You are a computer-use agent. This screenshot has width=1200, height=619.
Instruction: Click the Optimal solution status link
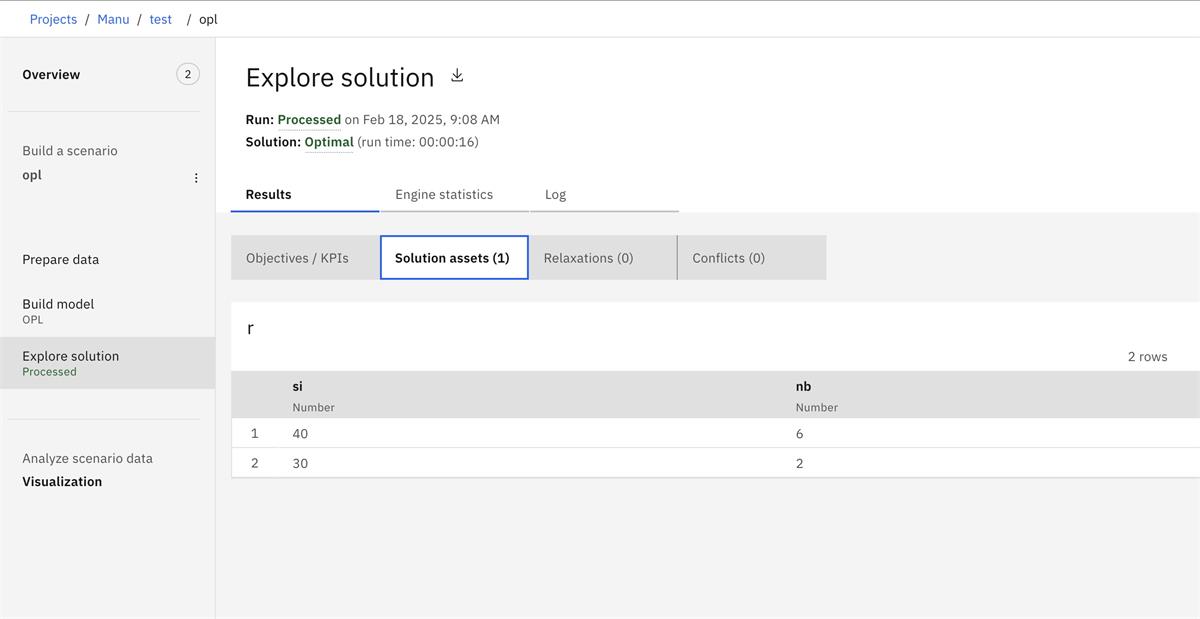tap(329, 142)
